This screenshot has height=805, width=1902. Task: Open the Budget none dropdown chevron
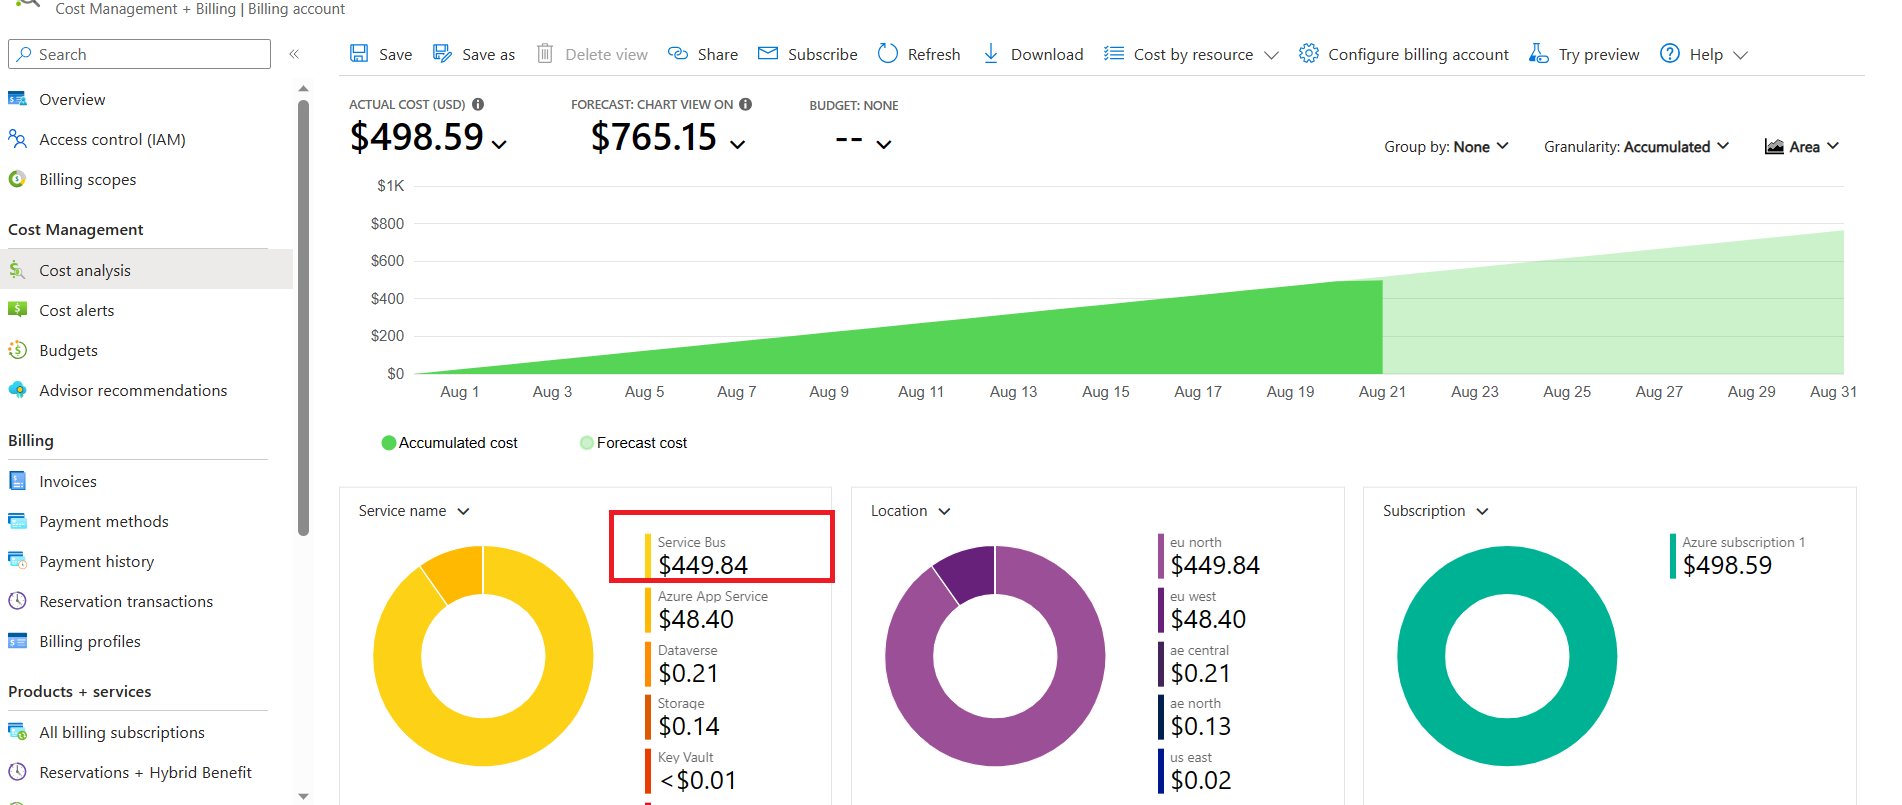pyautogui.click(x=884, y=145)
